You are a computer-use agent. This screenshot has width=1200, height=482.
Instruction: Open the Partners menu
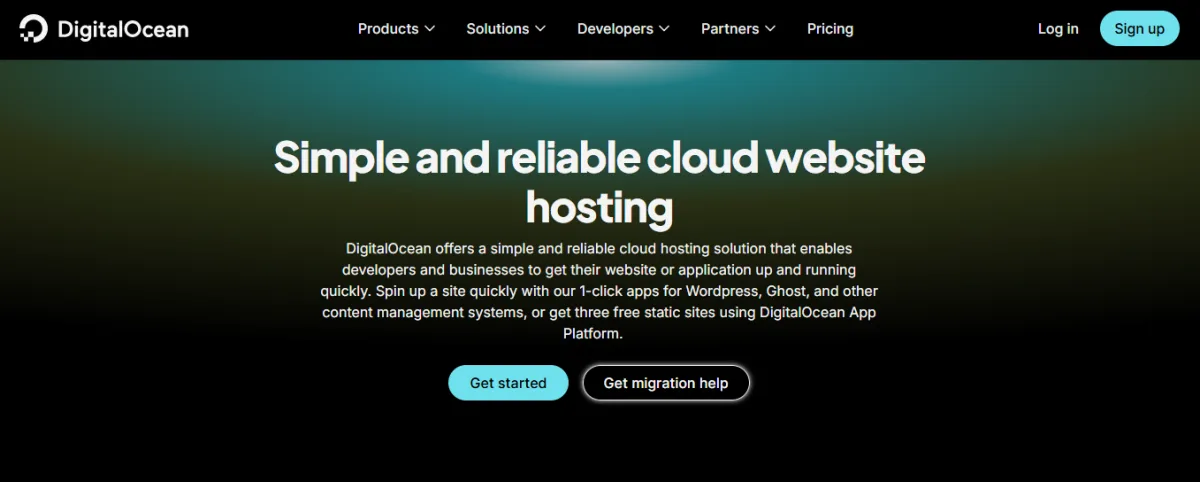click(x=738, y=29)
